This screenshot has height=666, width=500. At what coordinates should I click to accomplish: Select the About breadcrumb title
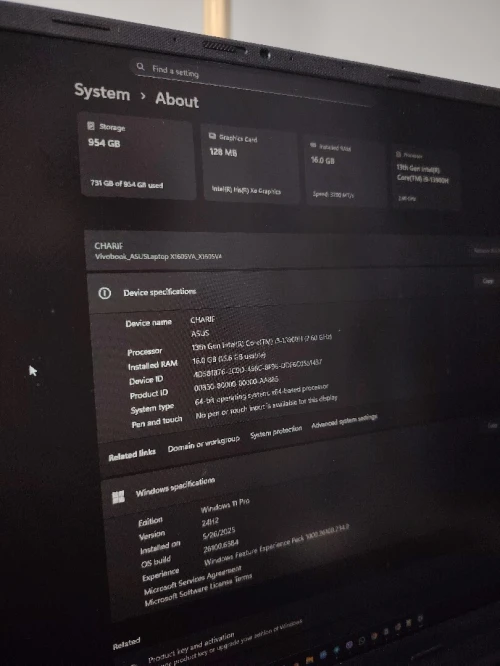177,99
